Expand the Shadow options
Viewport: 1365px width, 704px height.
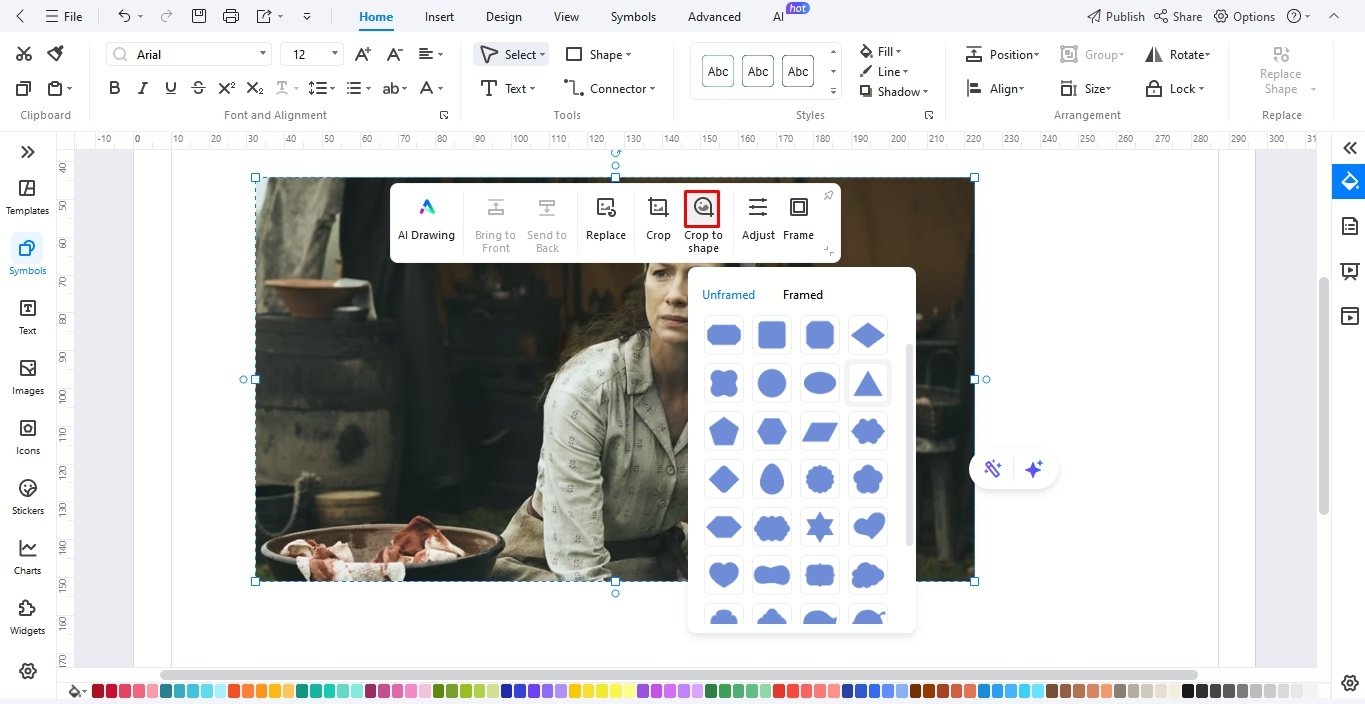[x=894, y=91]
